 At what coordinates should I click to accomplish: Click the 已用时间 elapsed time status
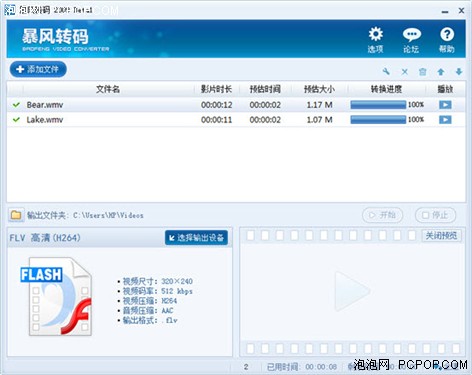pyautogui.click(x=302, y=367)
